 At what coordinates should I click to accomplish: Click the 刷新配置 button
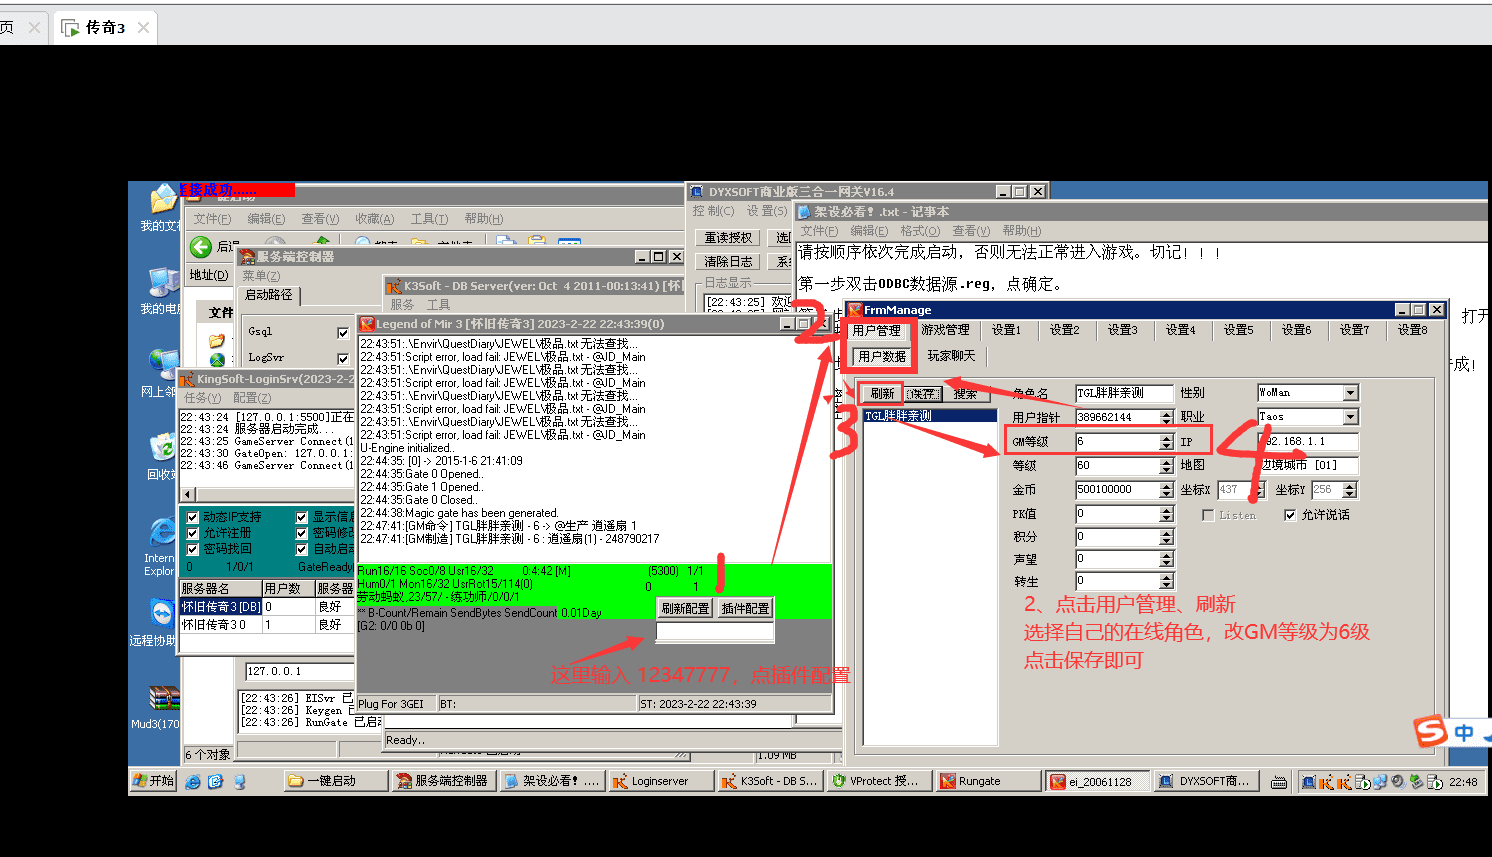[685, 608]
